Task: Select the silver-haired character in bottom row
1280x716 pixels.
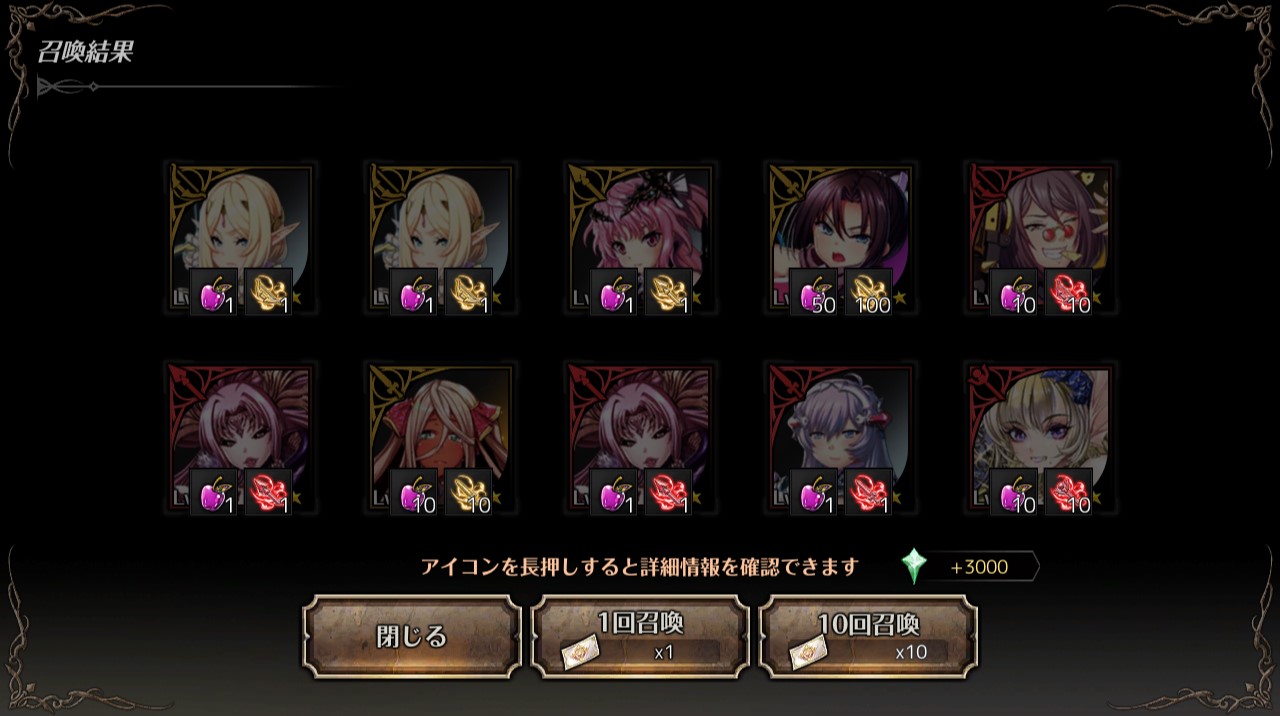Action: [x=841, y=439]
